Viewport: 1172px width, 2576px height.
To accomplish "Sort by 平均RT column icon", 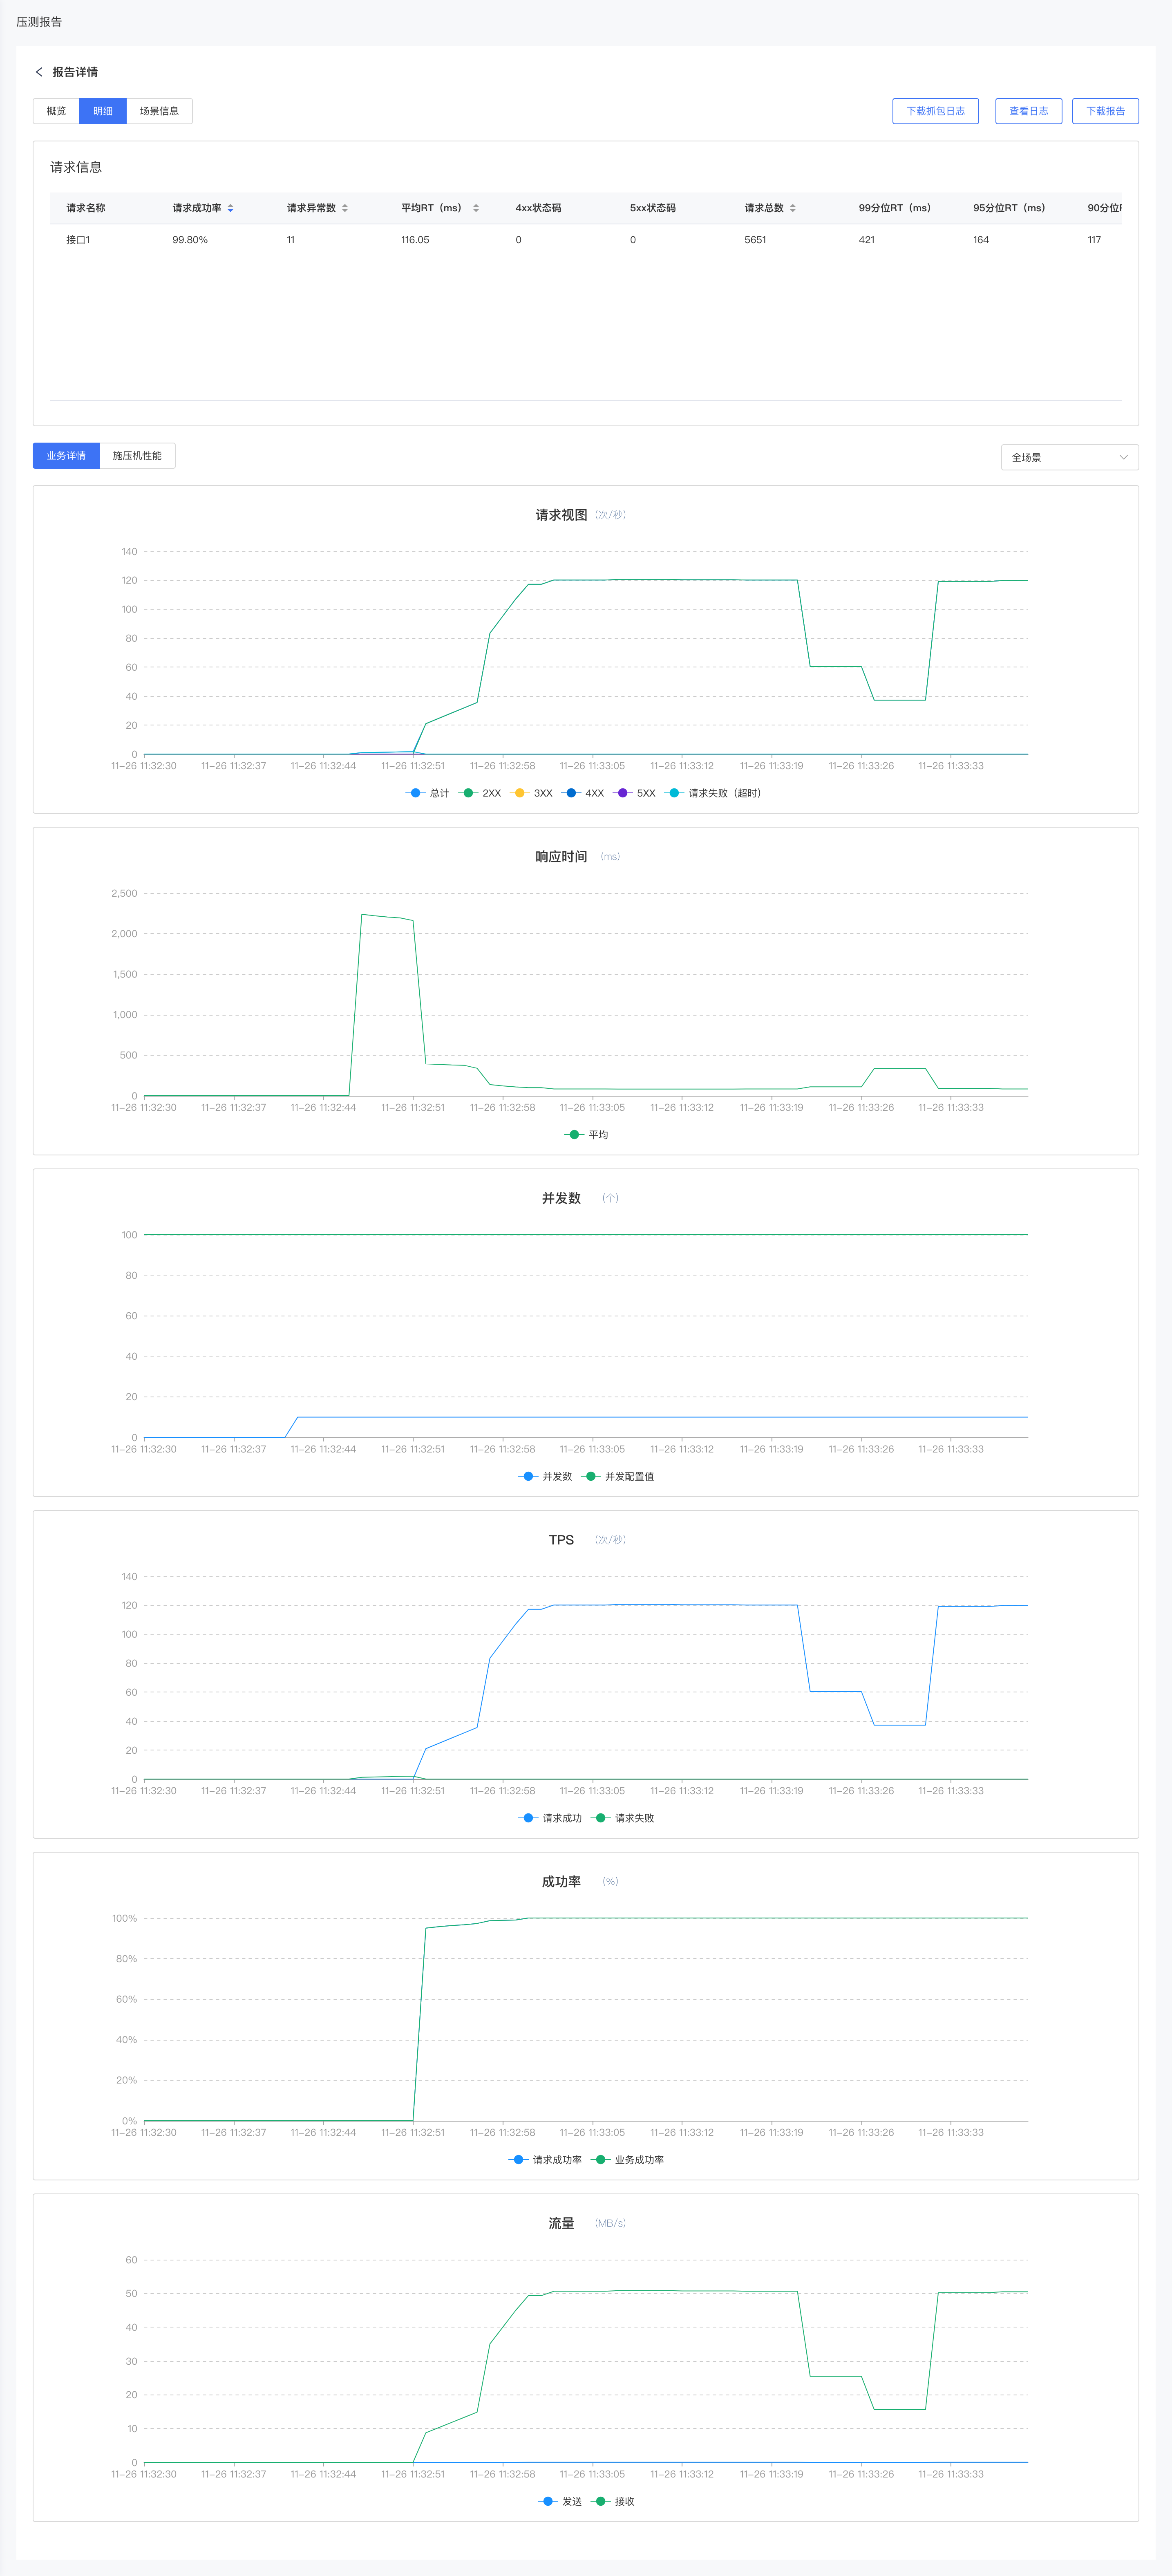I will (476, 208).
